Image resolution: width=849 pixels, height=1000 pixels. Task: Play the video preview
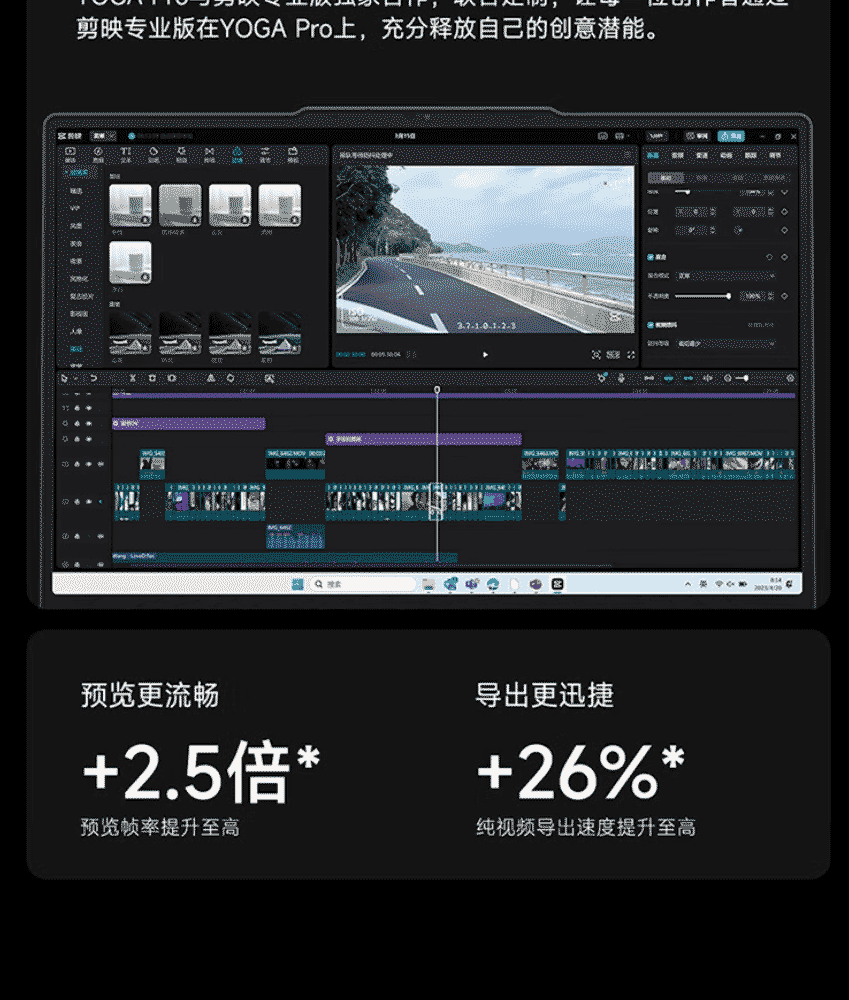tap(485, 355)
